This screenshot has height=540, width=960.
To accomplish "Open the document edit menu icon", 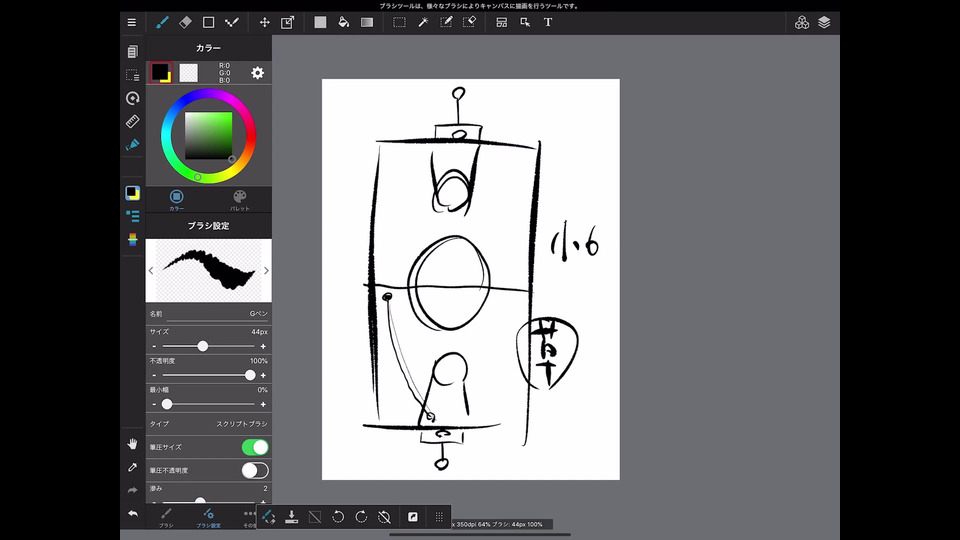I will pyautogui.click(x=132, y=52).
